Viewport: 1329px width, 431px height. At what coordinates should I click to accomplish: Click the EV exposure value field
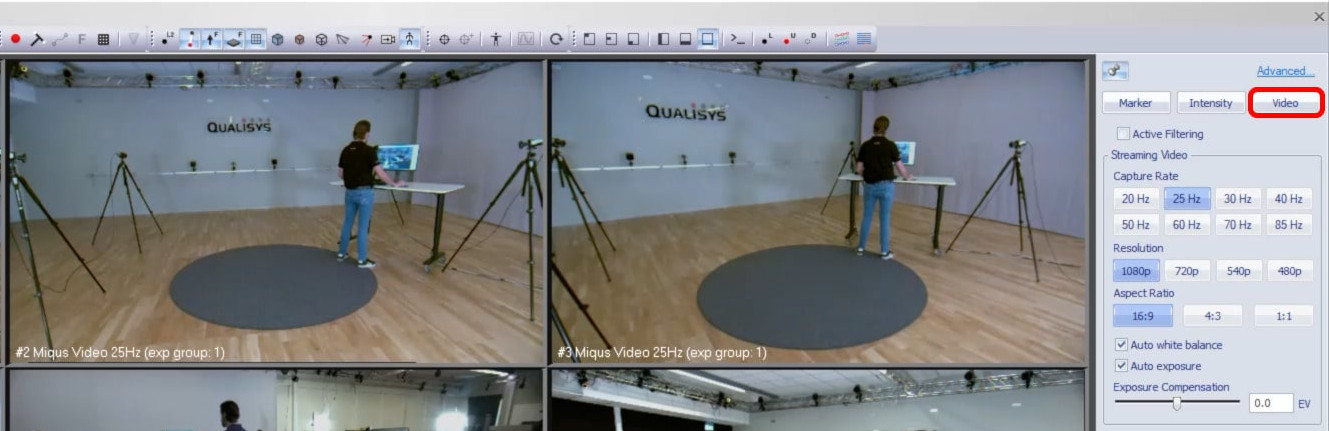pyautogui.click(x=1269, y=404)
